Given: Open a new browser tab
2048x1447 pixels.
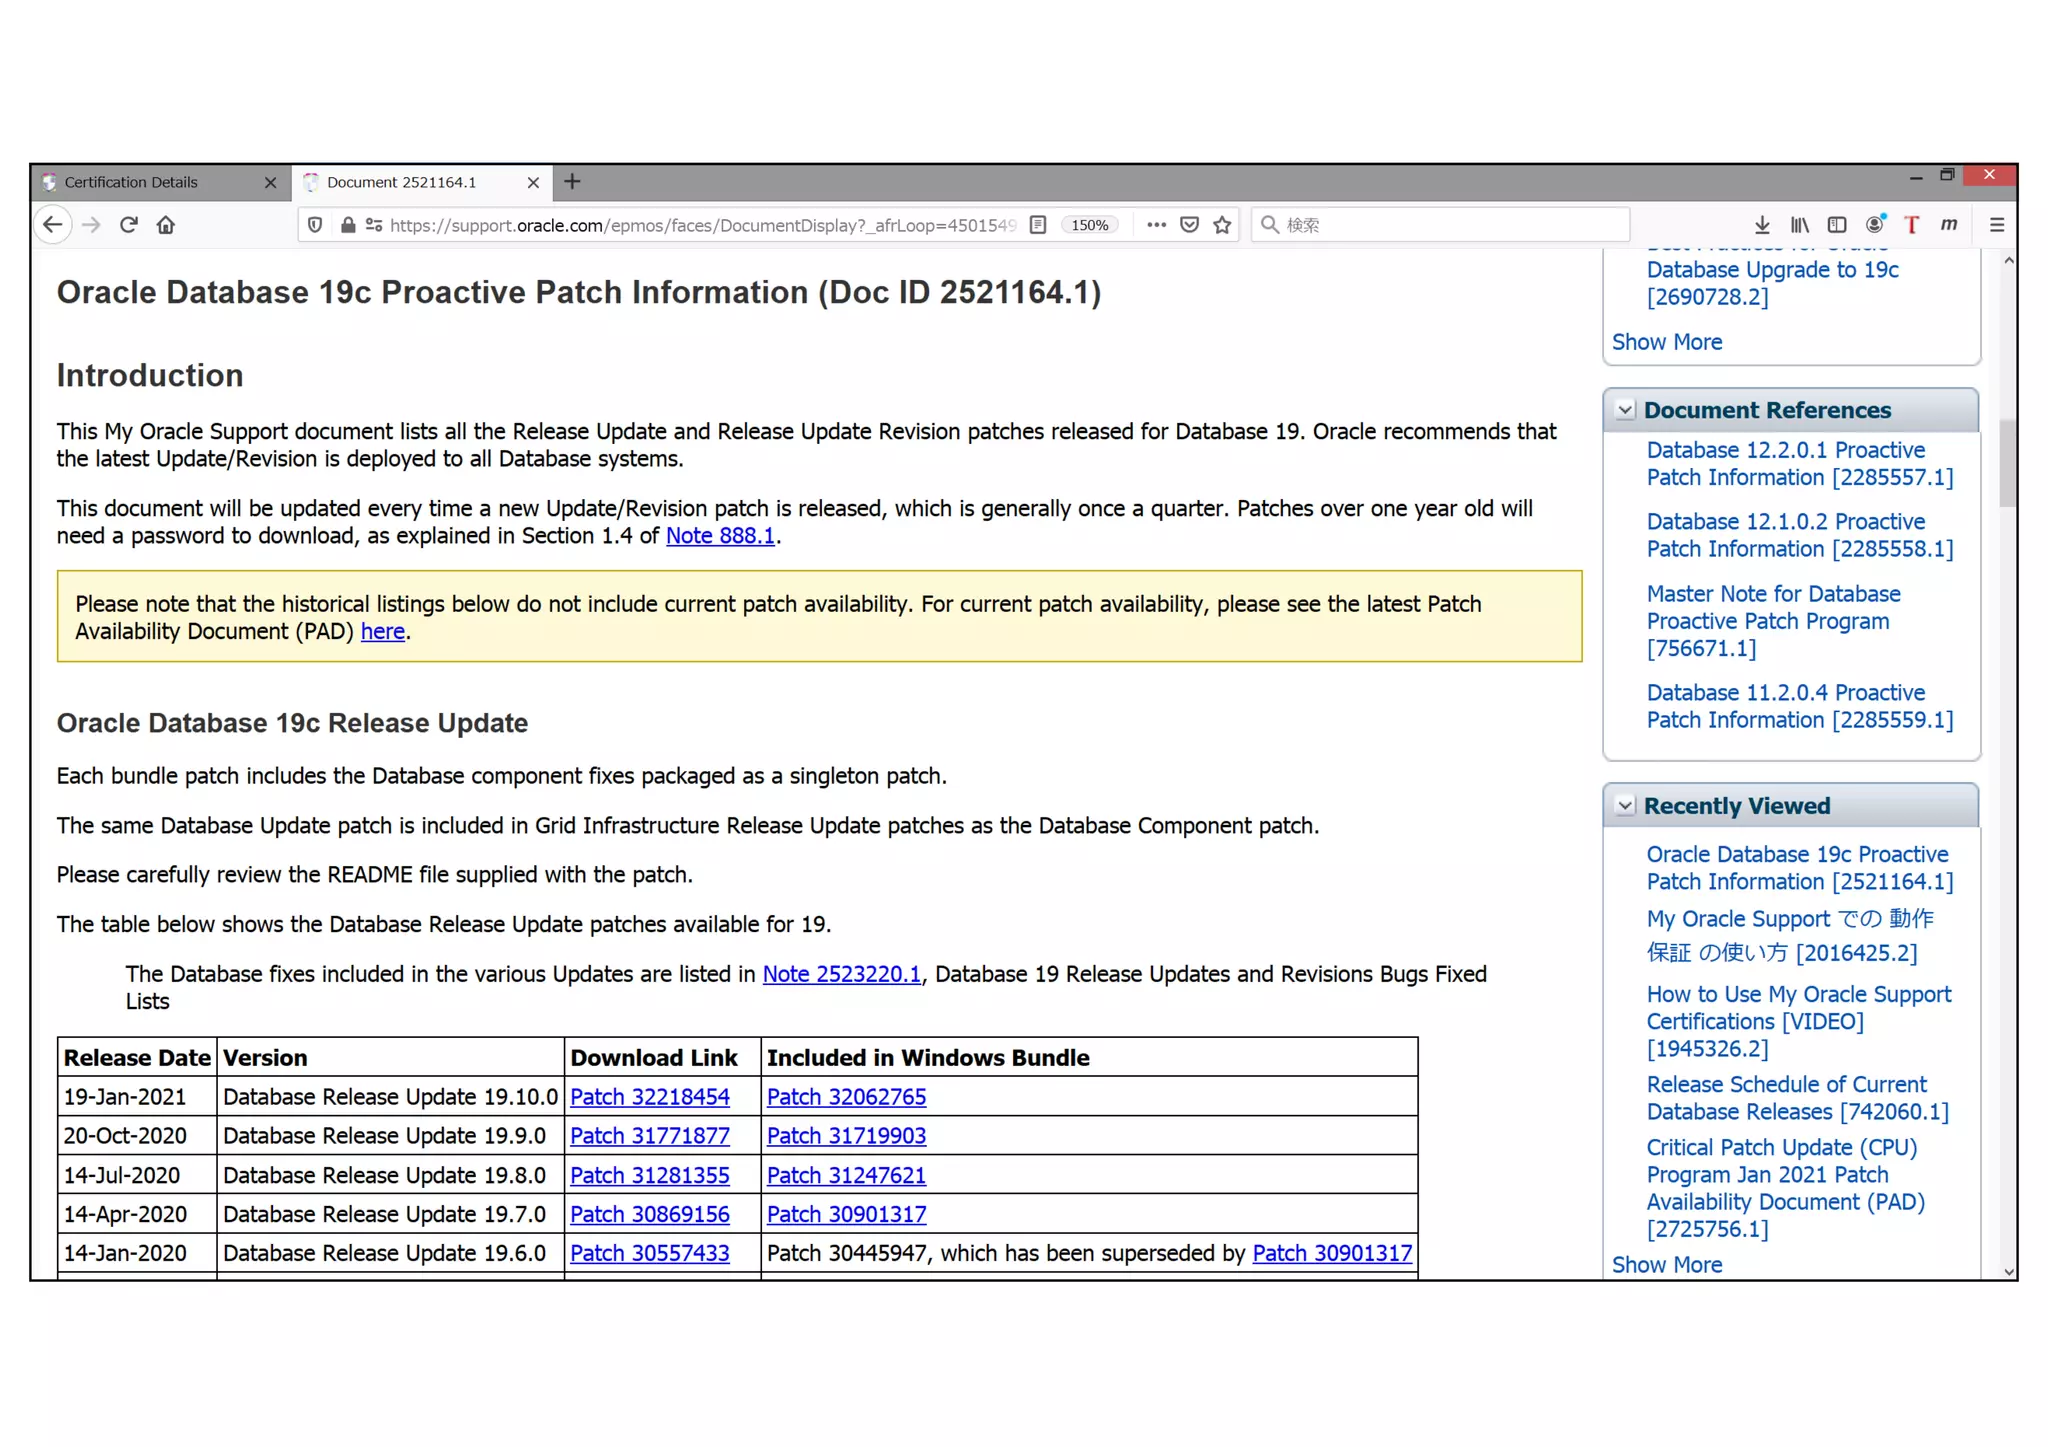Looking at the screenshot, I should click(572, 182).
